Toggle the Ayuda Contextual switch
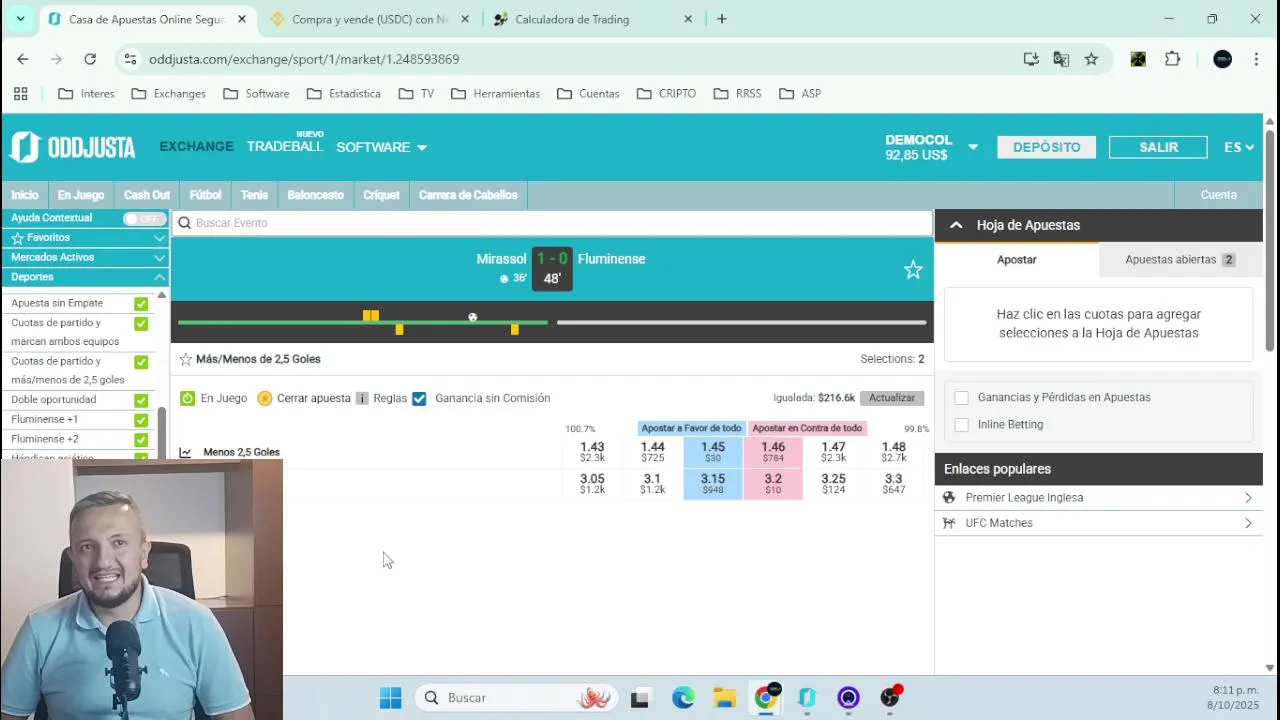 (x=144, y=218)
